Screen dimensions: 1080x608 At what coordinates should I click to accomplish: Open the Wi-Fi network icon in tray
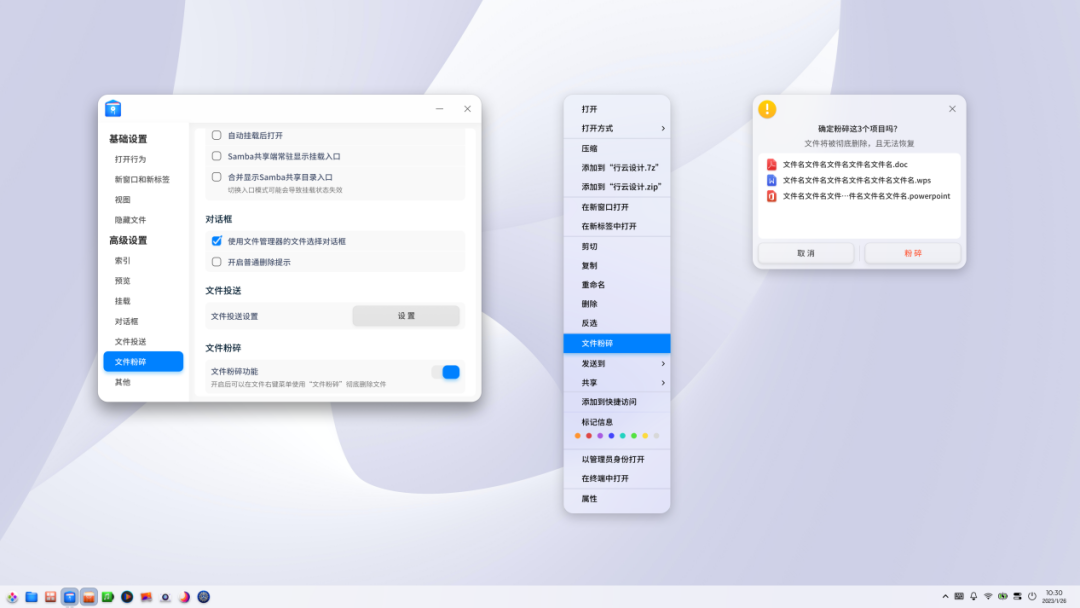[x=988, y=596]
